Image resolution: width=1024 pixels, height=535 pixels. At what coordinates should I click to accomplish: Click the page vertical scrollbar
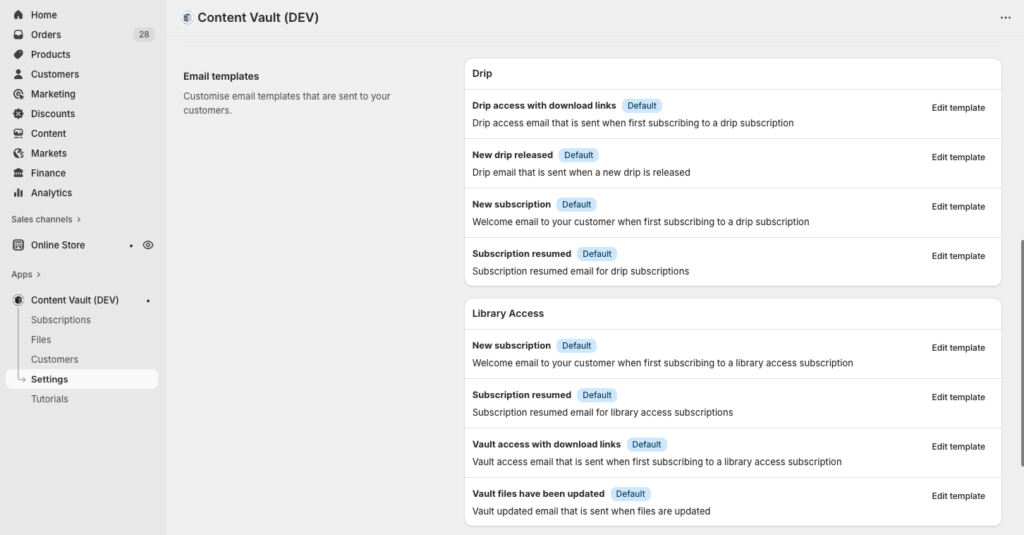(1021, 353)
